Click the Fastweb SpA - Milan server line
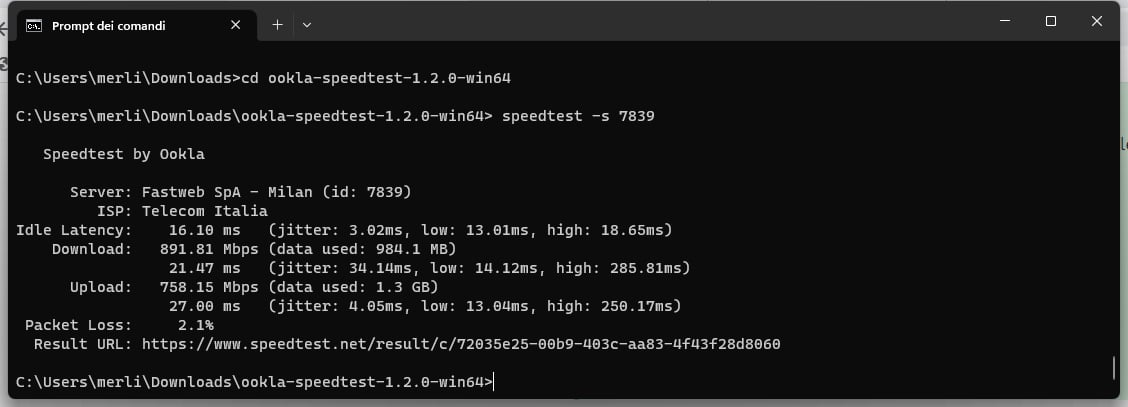This screenshot has height=407, width=1128. pyautogui.click(x=240, y=192)
